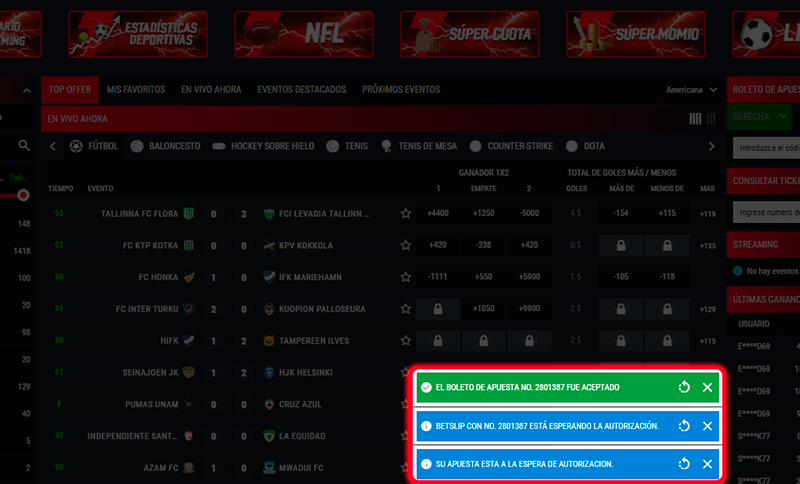The width and height of the screenshot is (800, 484).
Task: Select the Tenis de mesa filter
Action: (419, 146)
